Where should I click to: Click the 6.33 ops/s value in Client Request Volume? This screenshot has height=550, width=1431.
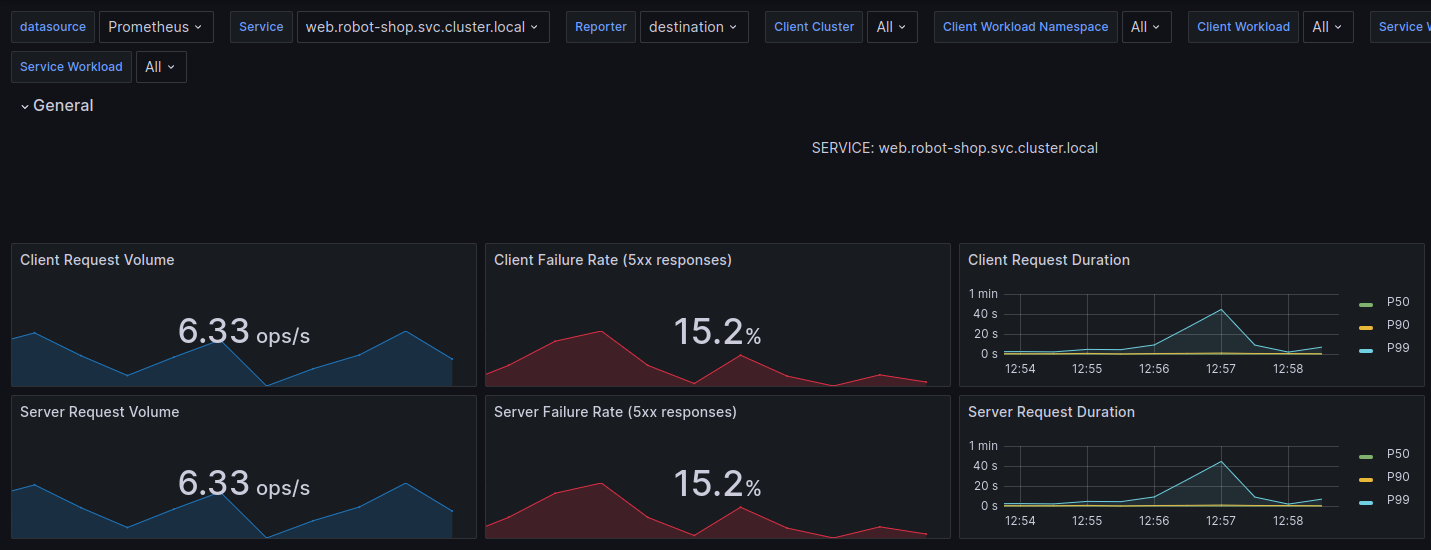point(244,332)
